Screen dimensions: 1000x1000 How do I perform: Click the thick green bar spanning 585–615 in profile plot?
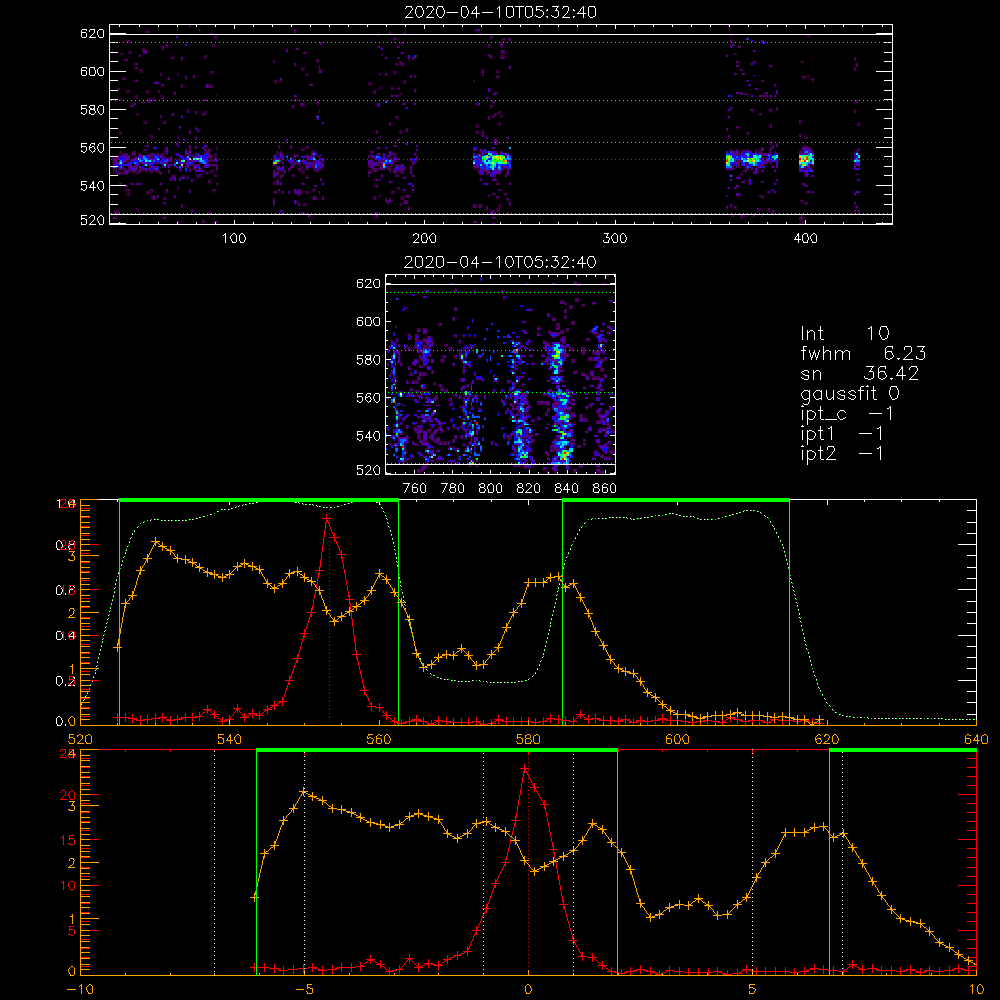[x=676, y=500]
